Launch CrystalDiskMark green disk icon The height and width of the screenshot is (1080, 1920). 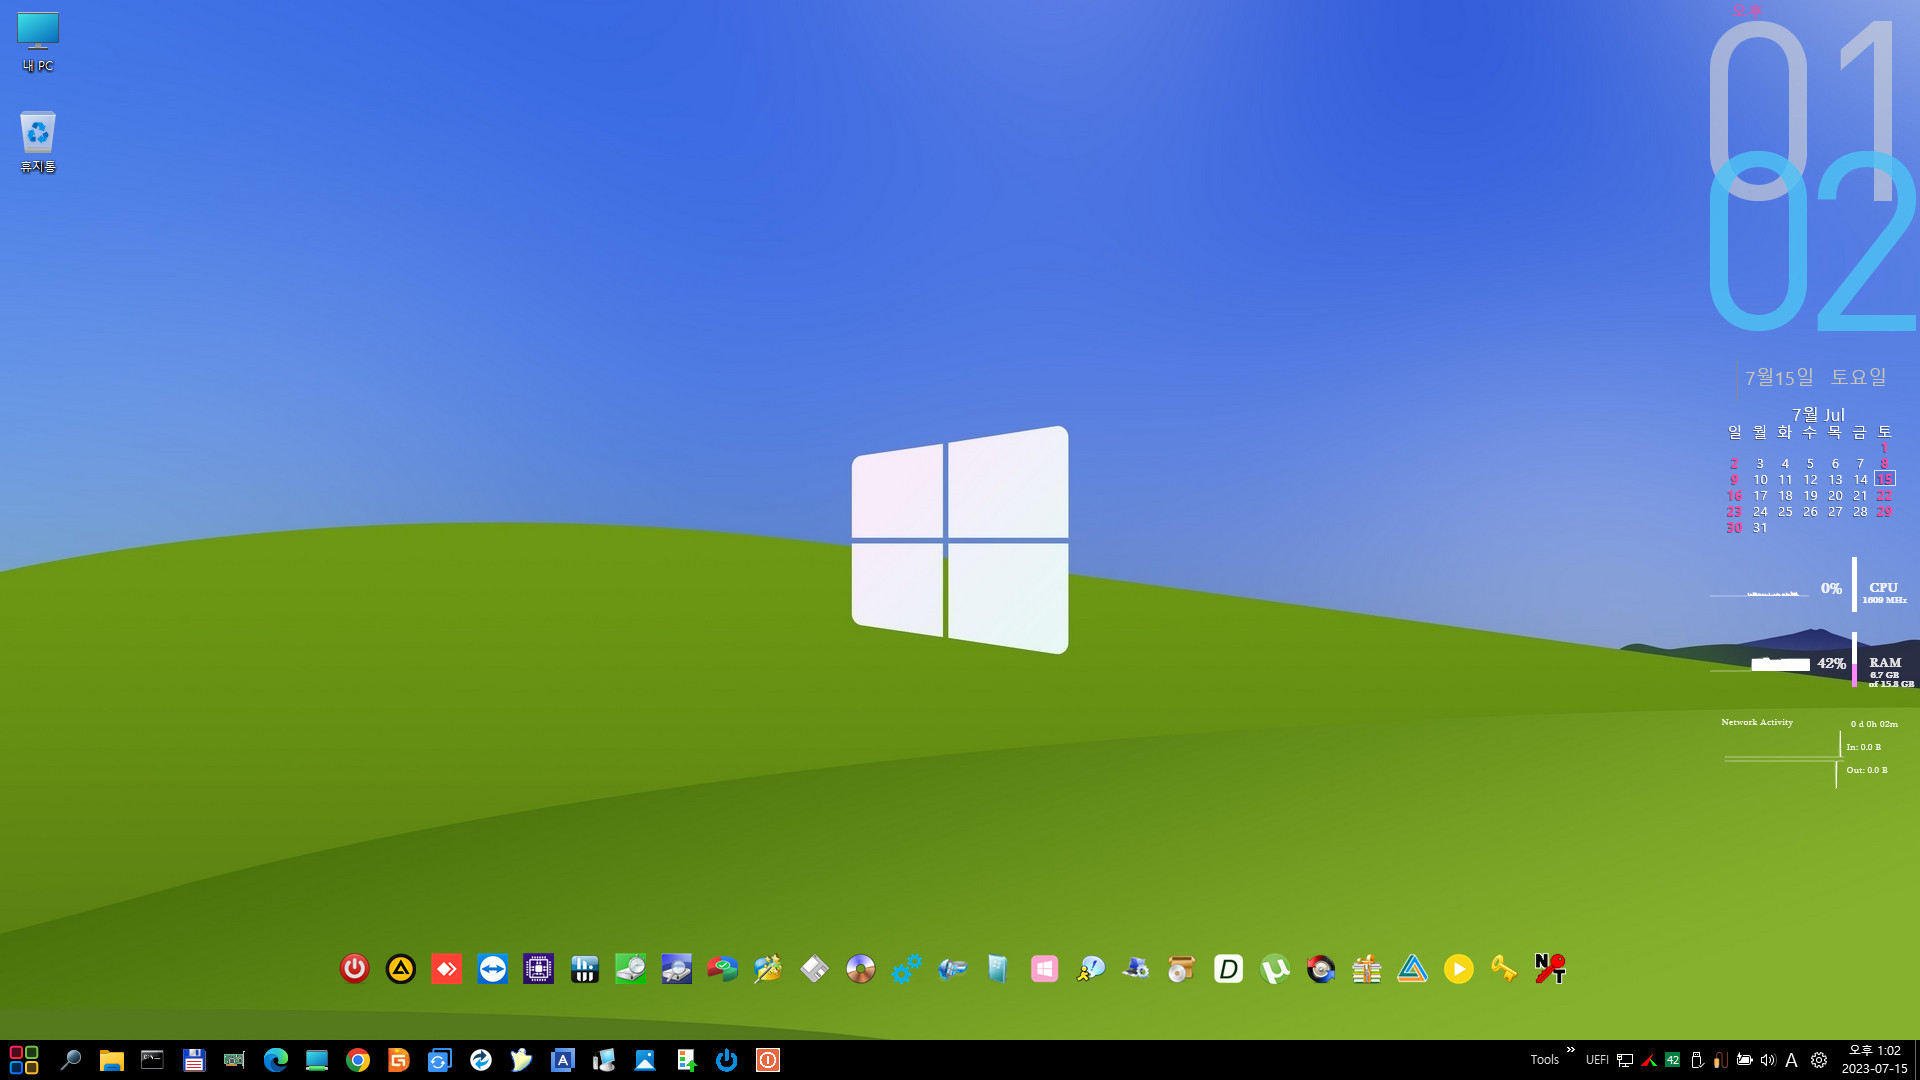631,968
